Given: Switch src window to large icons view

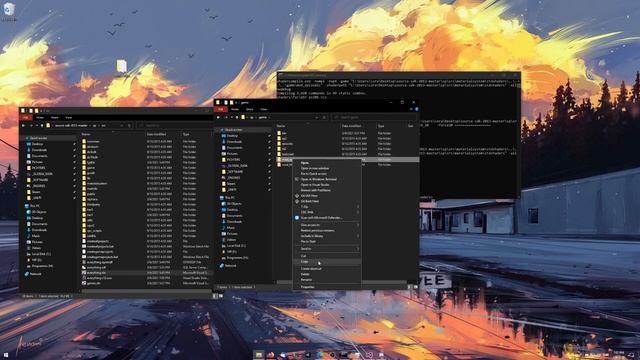Looking at the screenshot, I should click(x=220, y=296).
